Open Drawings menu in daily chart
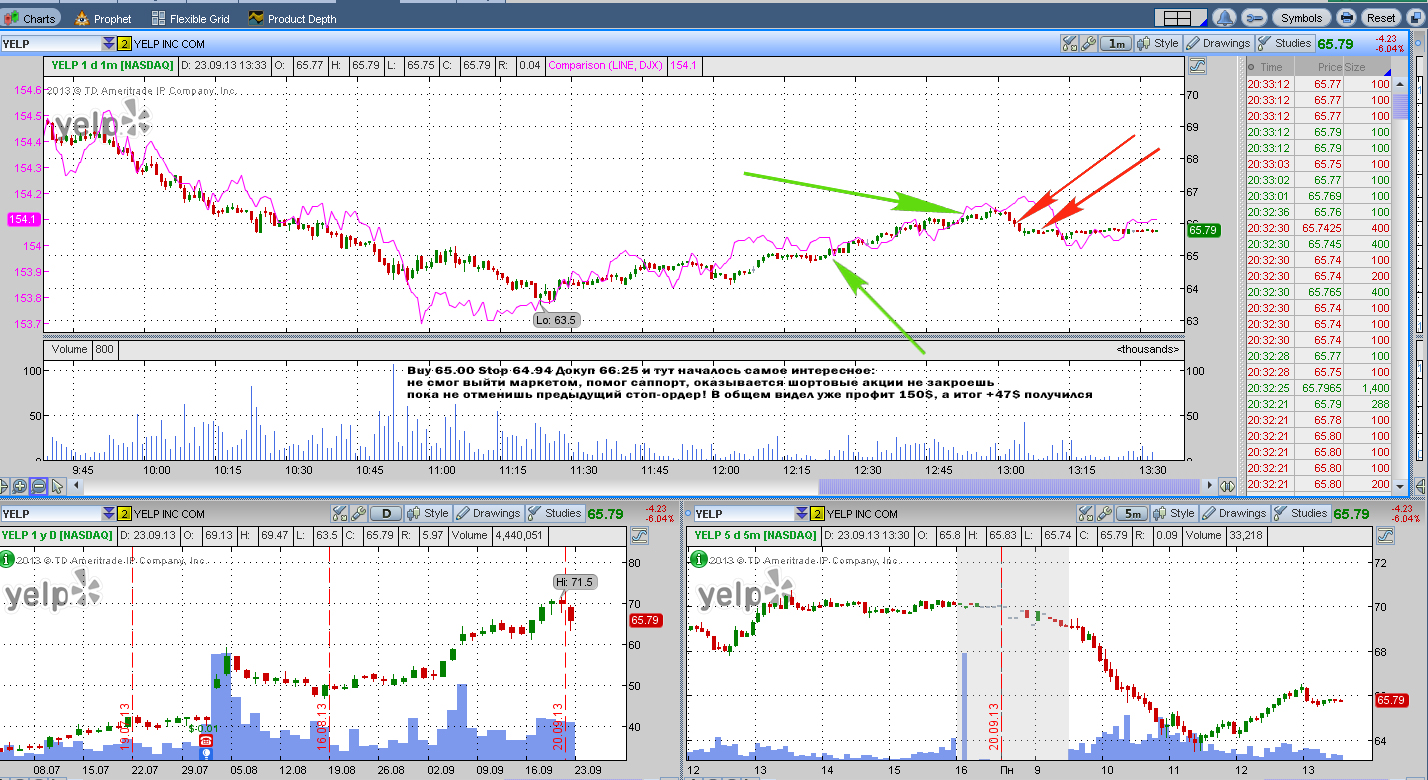 pos(488,513)
